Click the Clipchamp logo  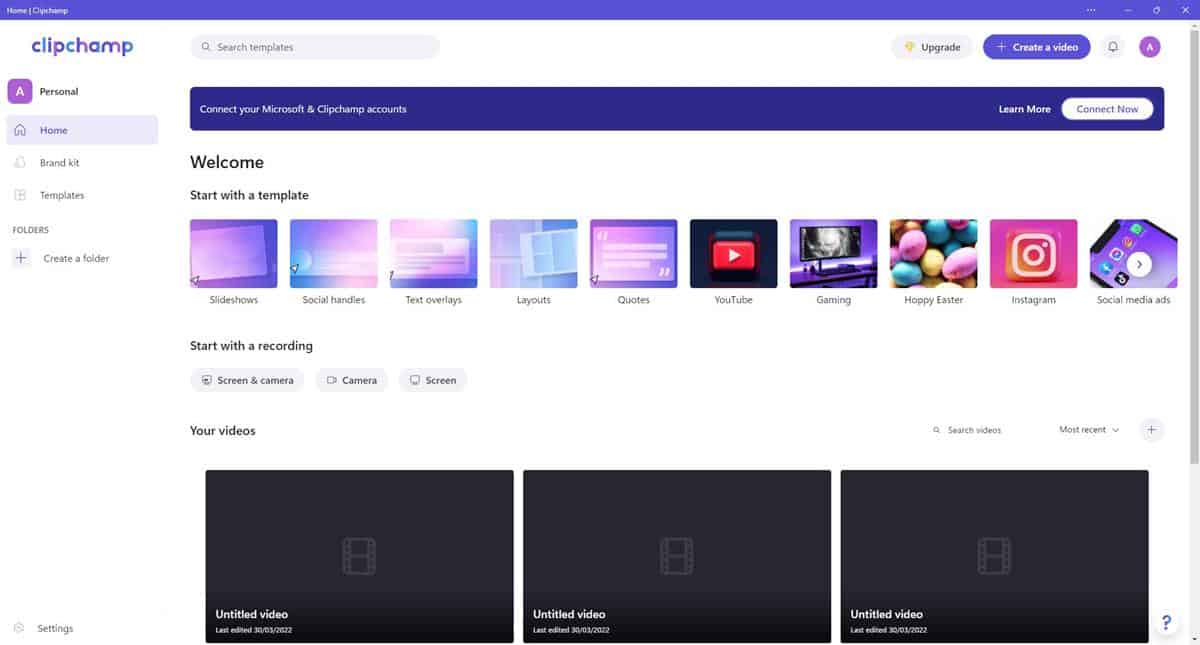82,46
